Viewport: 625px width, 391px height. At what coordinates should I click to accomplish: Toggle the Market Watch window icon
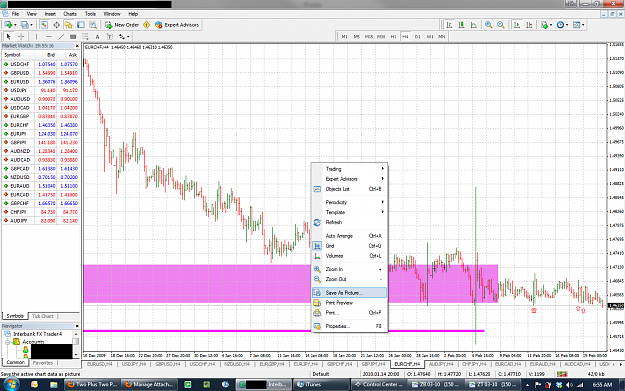(44, 25)
